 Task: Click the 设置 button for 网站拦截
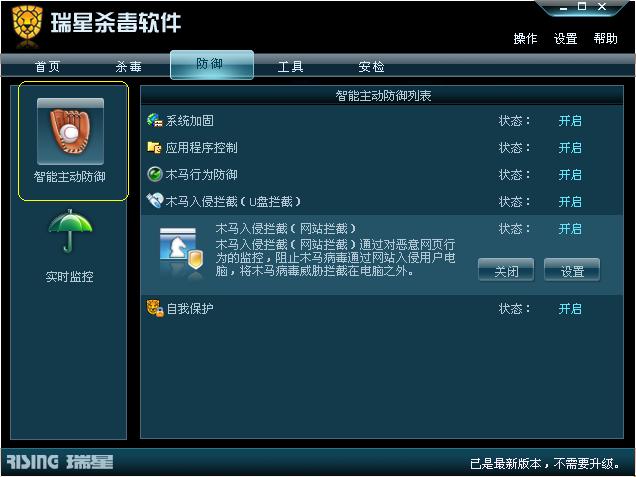(x=572, y=270)
